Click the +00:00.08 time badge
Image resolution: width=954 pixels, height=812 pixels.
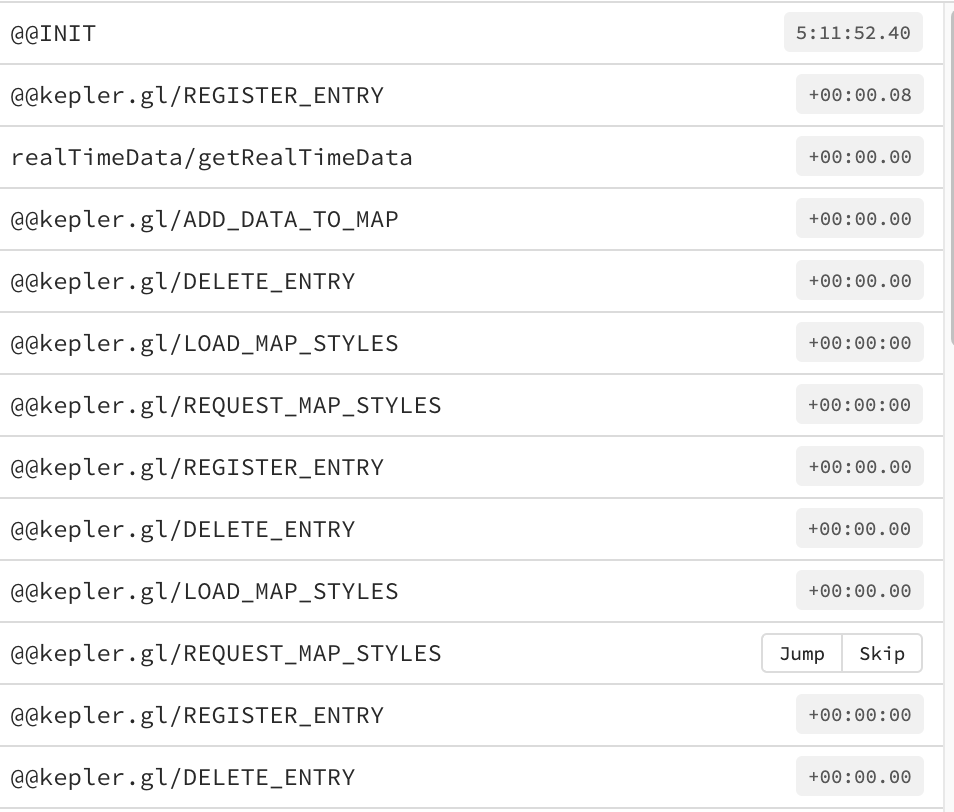859,94
